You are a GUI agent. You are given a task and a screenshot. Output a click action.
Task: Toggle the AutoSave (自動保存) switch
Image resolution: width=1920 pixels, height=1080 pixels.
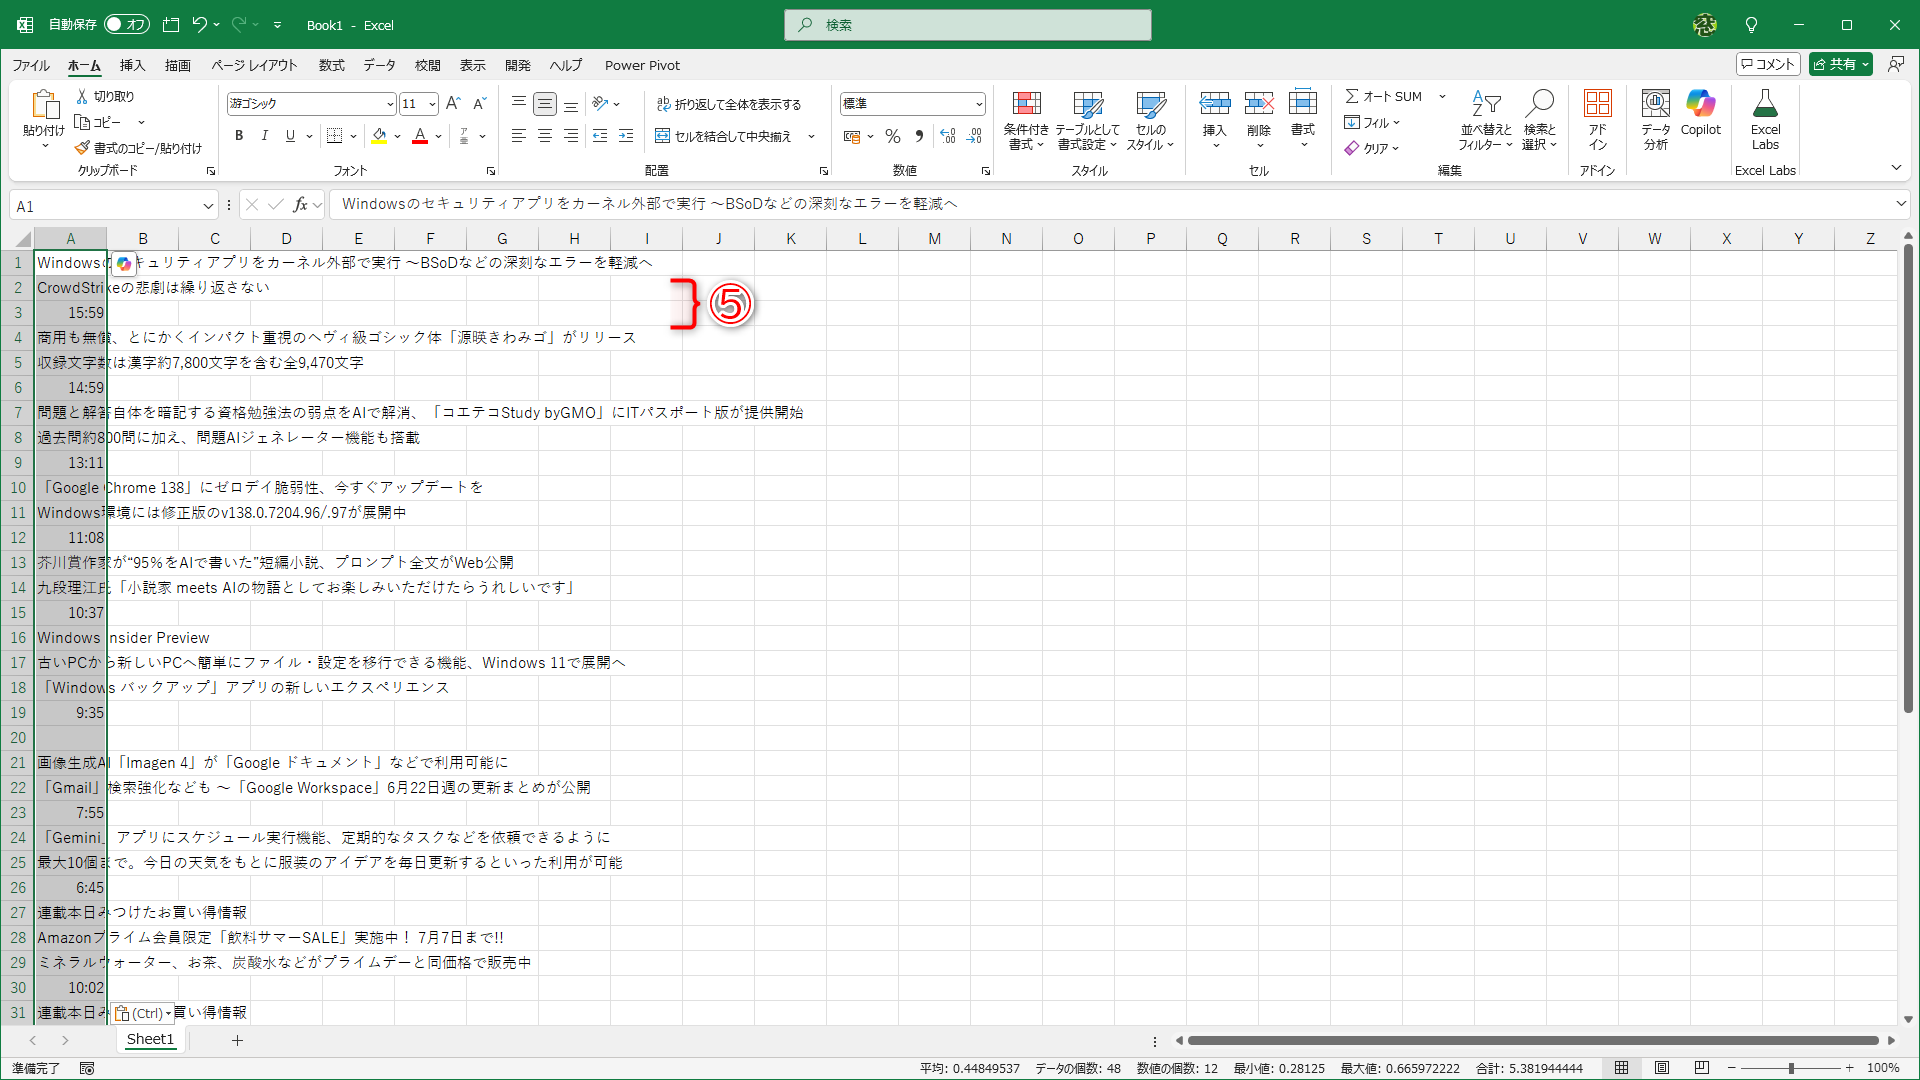click(126, 25)
